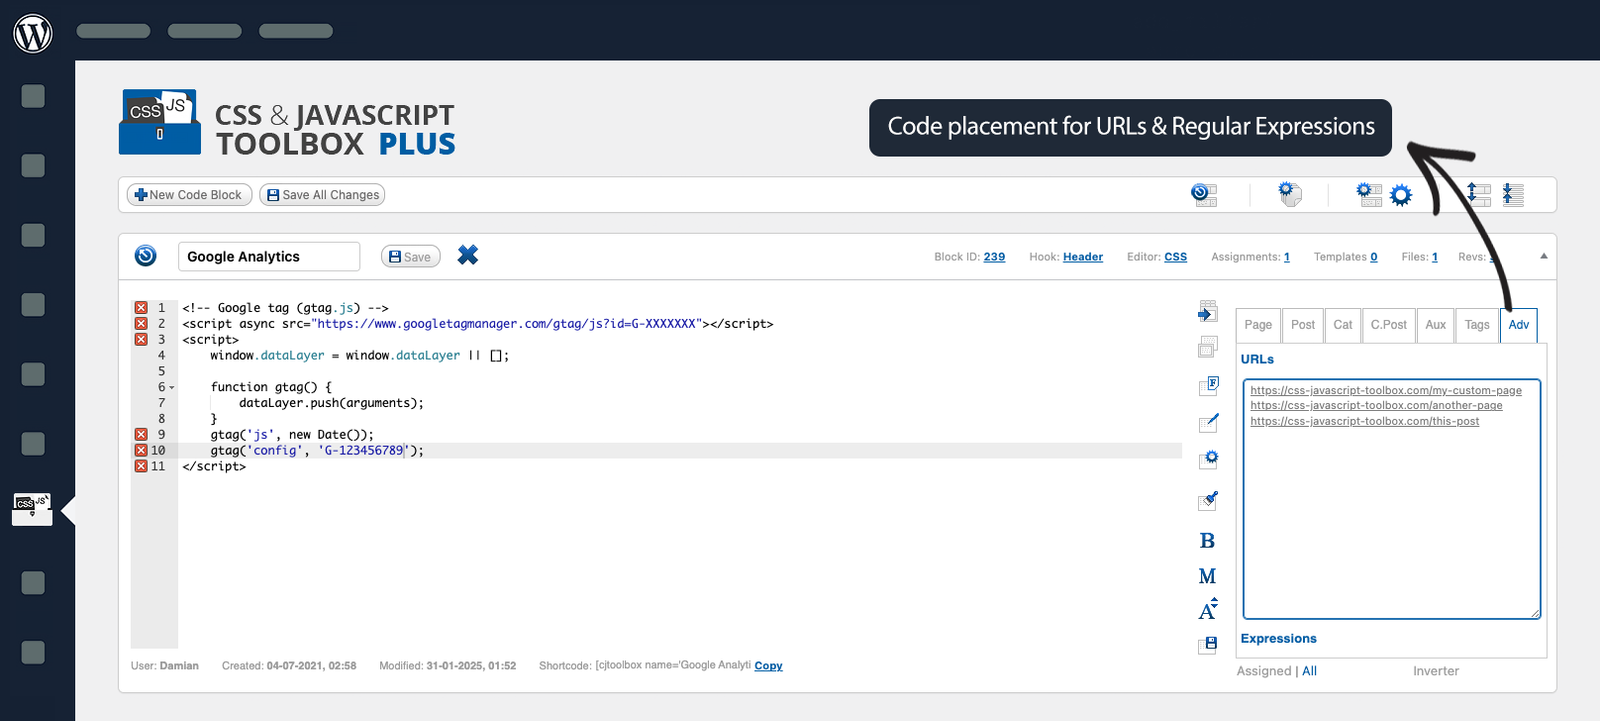
Task: Click error marker on line 3
Action: coord(141,340)
